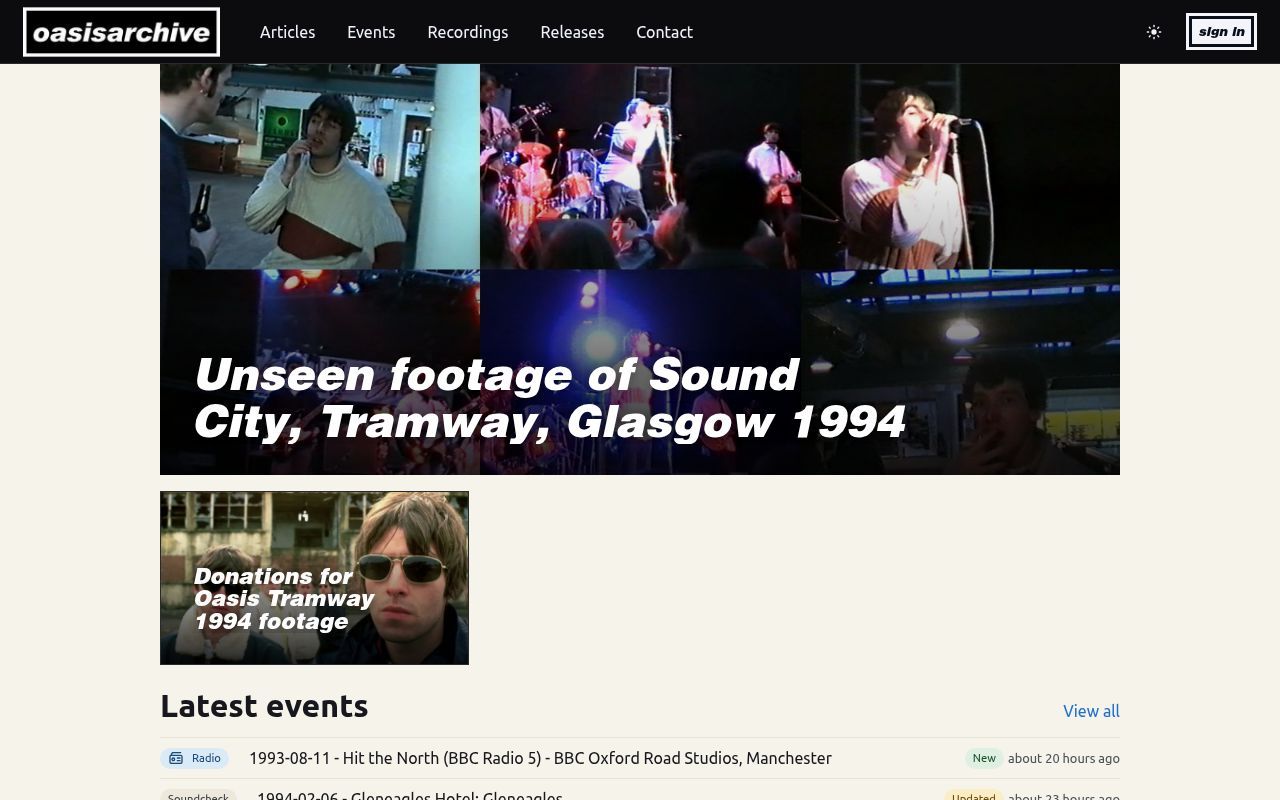Navigate to Releases
1280x800 pixels.
click(x=572, y=32)
